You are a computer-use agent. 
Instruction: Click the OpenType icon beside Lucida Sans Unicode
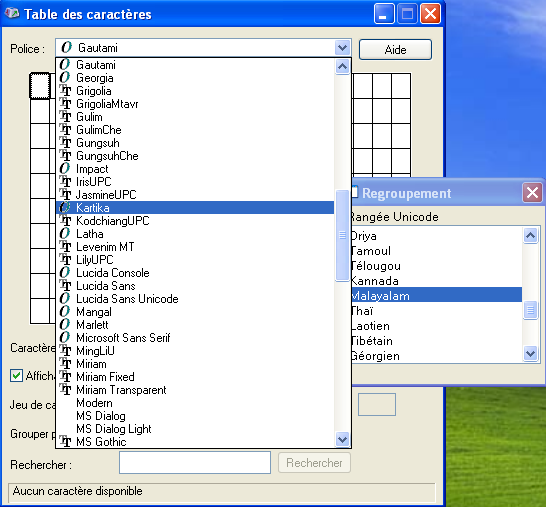pos(65,299)
